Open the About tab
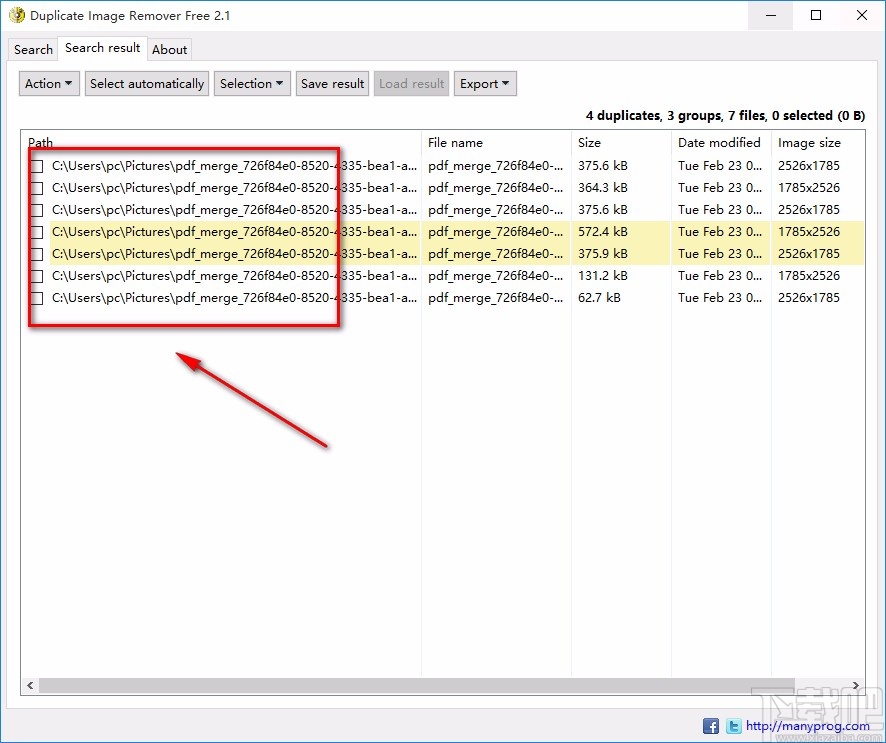Screen dimensions: 886x743 (x=169, y=49)
